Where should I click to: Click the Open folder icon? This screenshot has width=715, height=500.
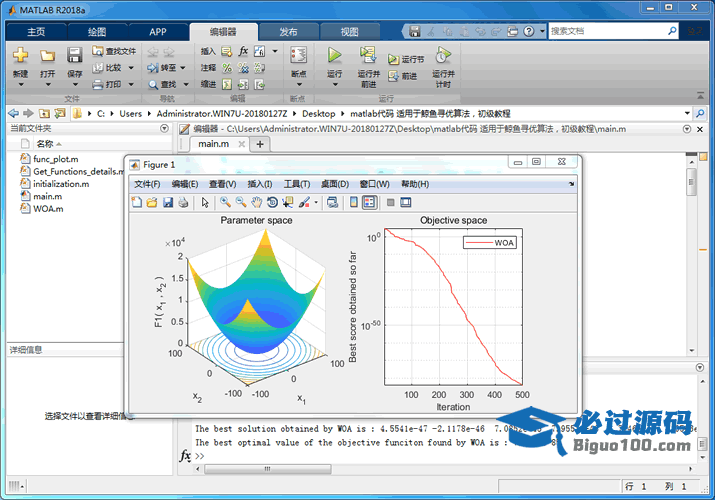[47, 56]
